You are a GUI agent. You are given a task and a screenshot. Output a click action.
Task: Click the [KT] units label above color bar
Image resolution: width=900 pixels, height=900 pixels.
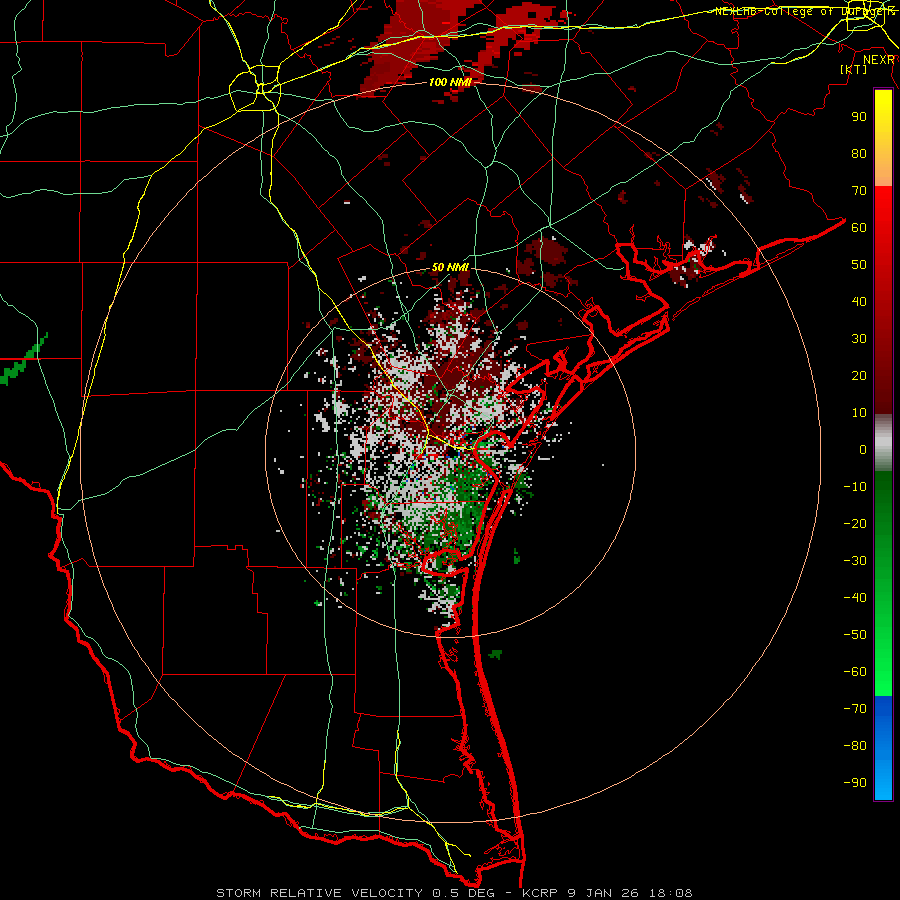click(x=853, y=69)
